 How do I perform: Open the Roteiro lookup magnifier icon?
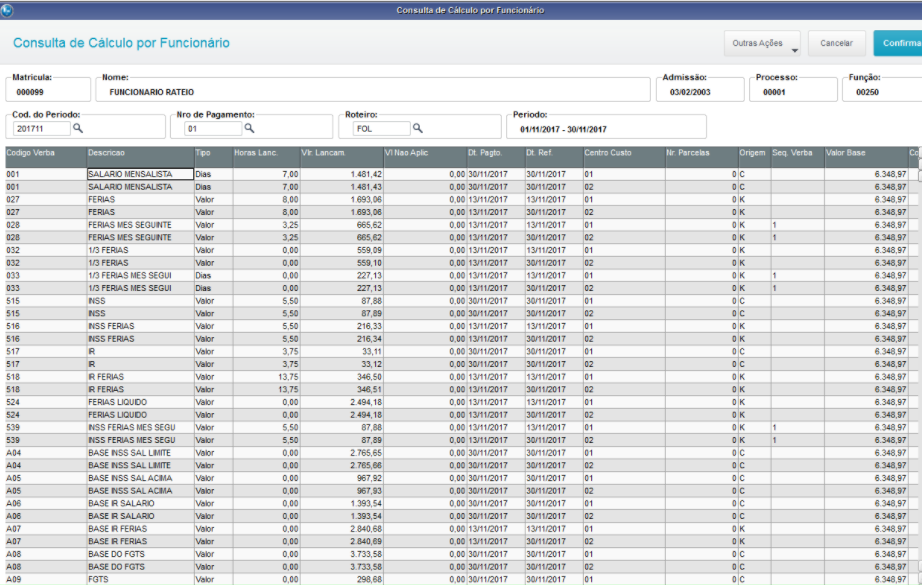[417, 128]
